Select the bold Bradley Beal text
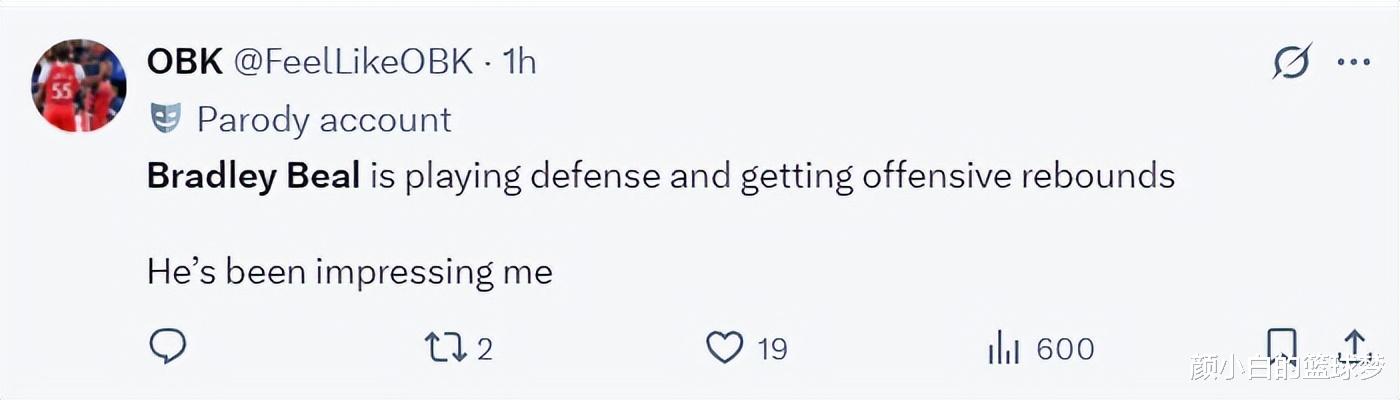 pyautogui.click(x=253, y=177)
